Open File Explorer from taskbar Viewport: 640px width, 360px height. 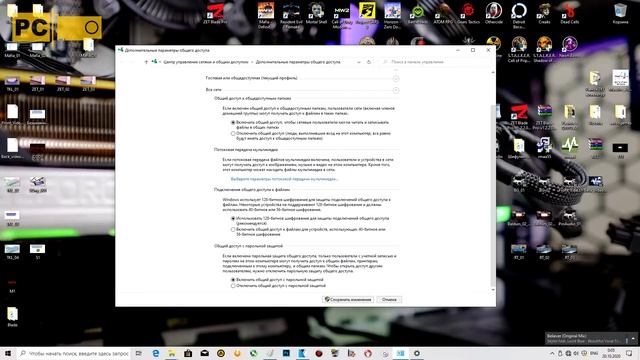[x=172, y=353]
